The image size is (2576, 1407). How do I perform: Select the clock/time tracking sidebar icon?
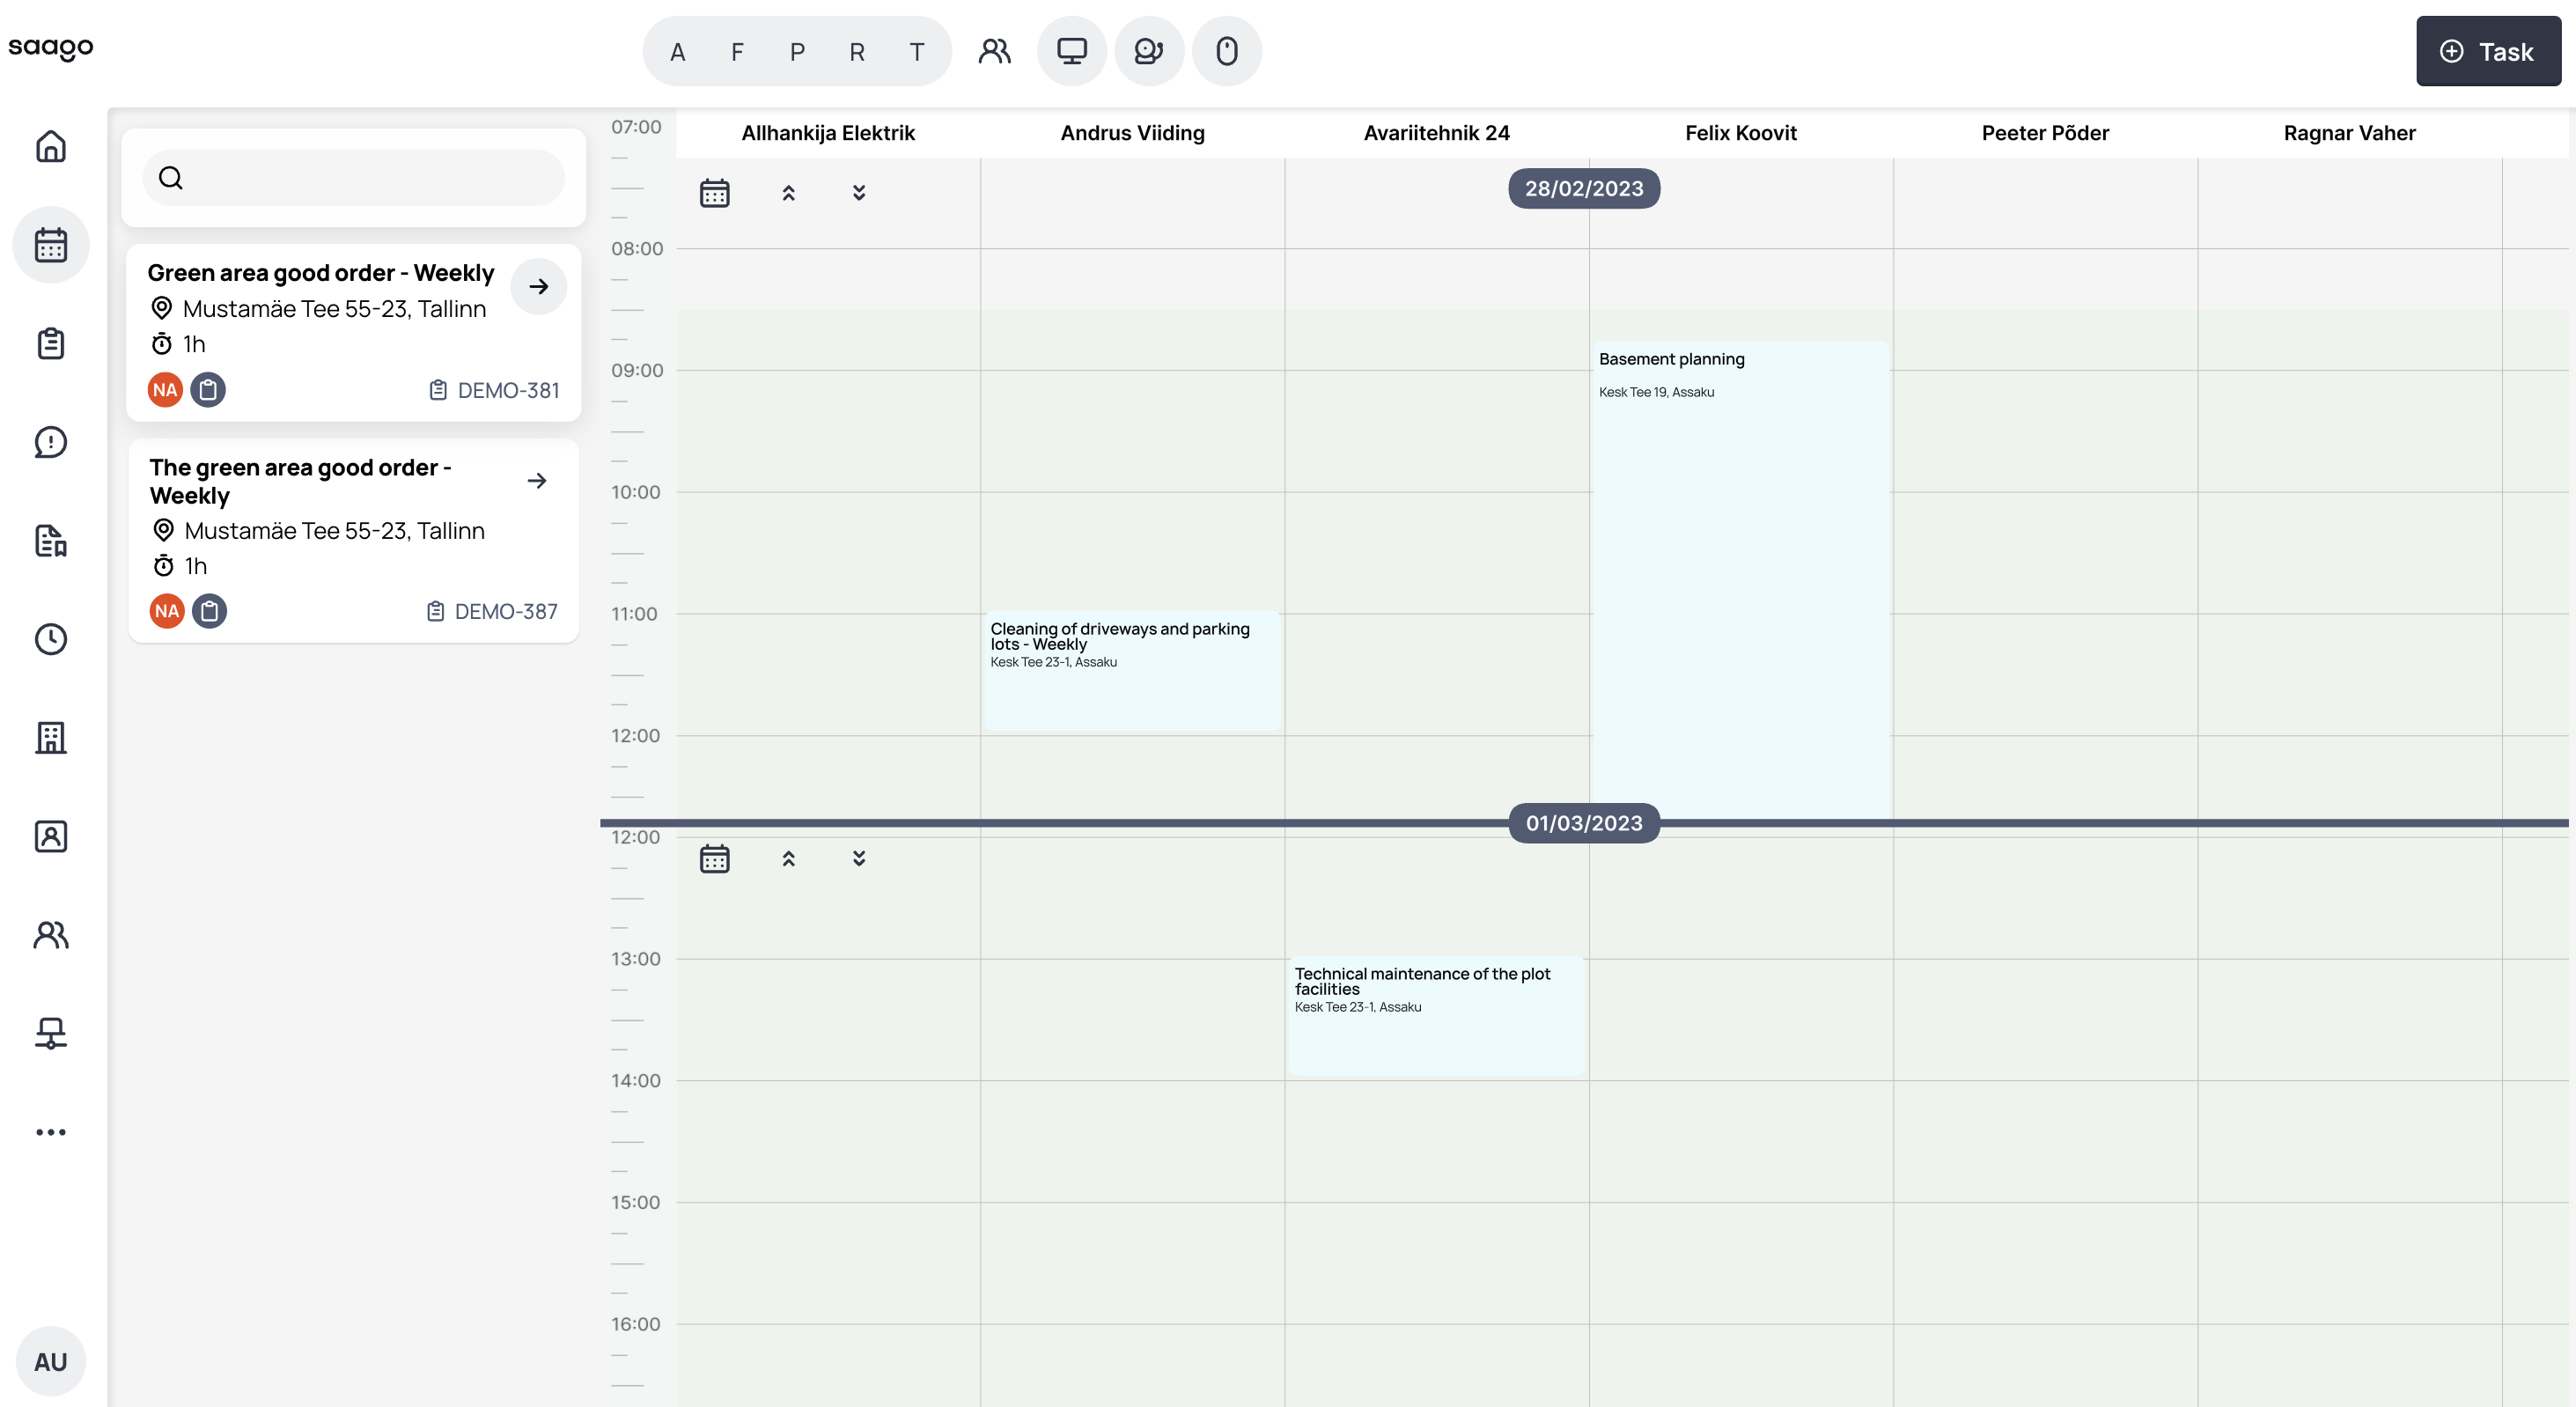pos(51,640)
